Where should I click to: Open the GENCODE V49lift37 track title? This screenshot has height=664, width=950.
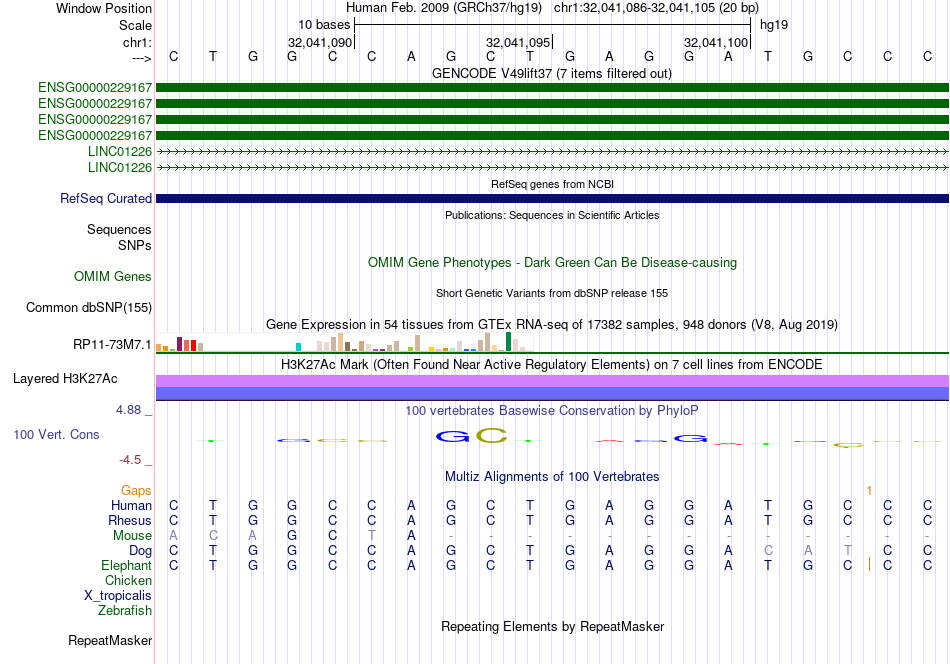click(x=551, y=74)
